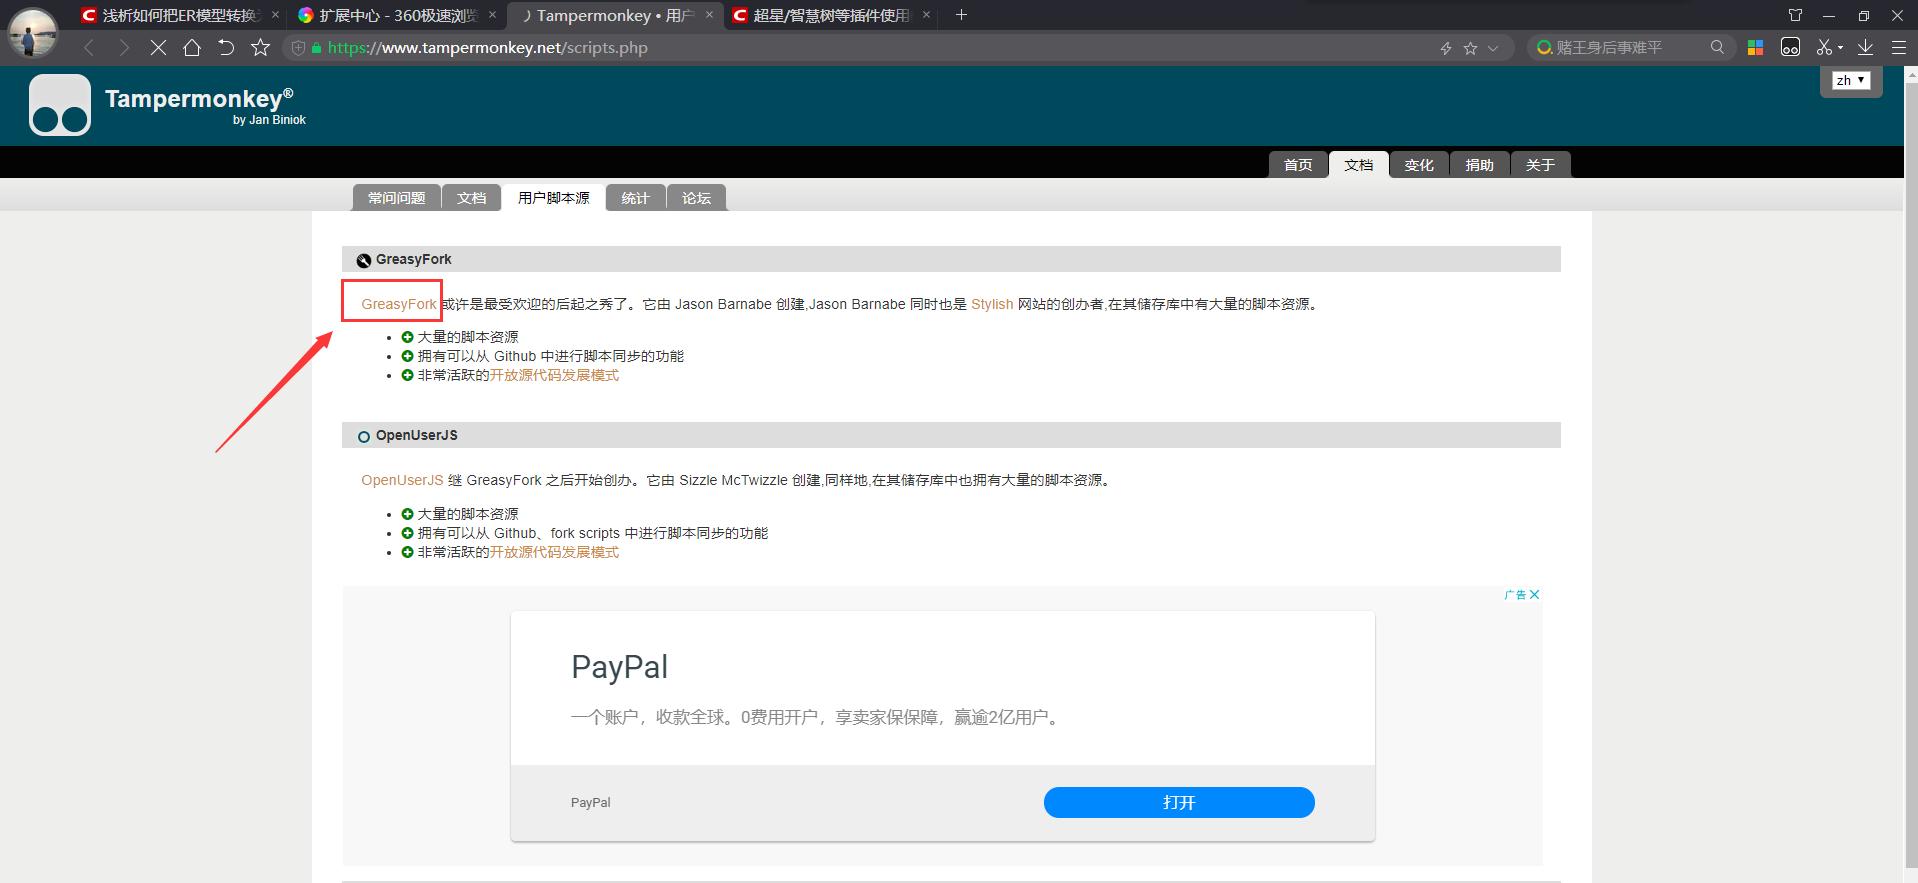Click the PayPal ad's 打开 button

pos(1179,802)
